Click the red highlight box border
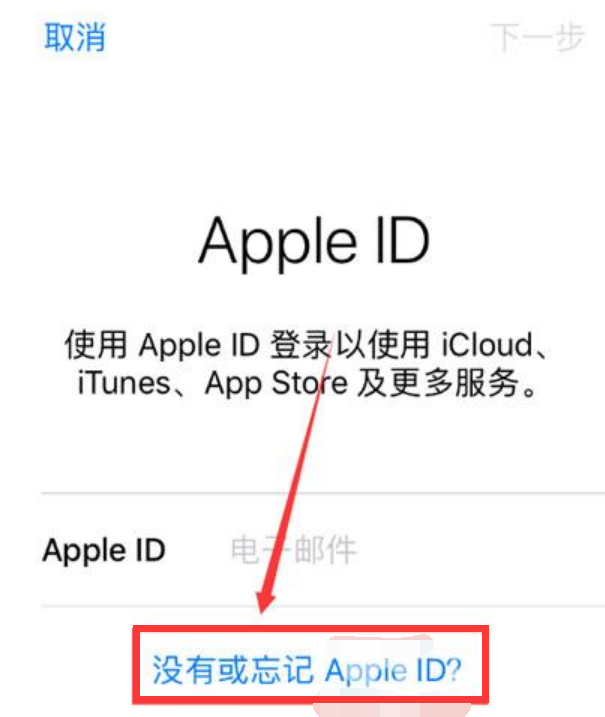 coord(311,629)
